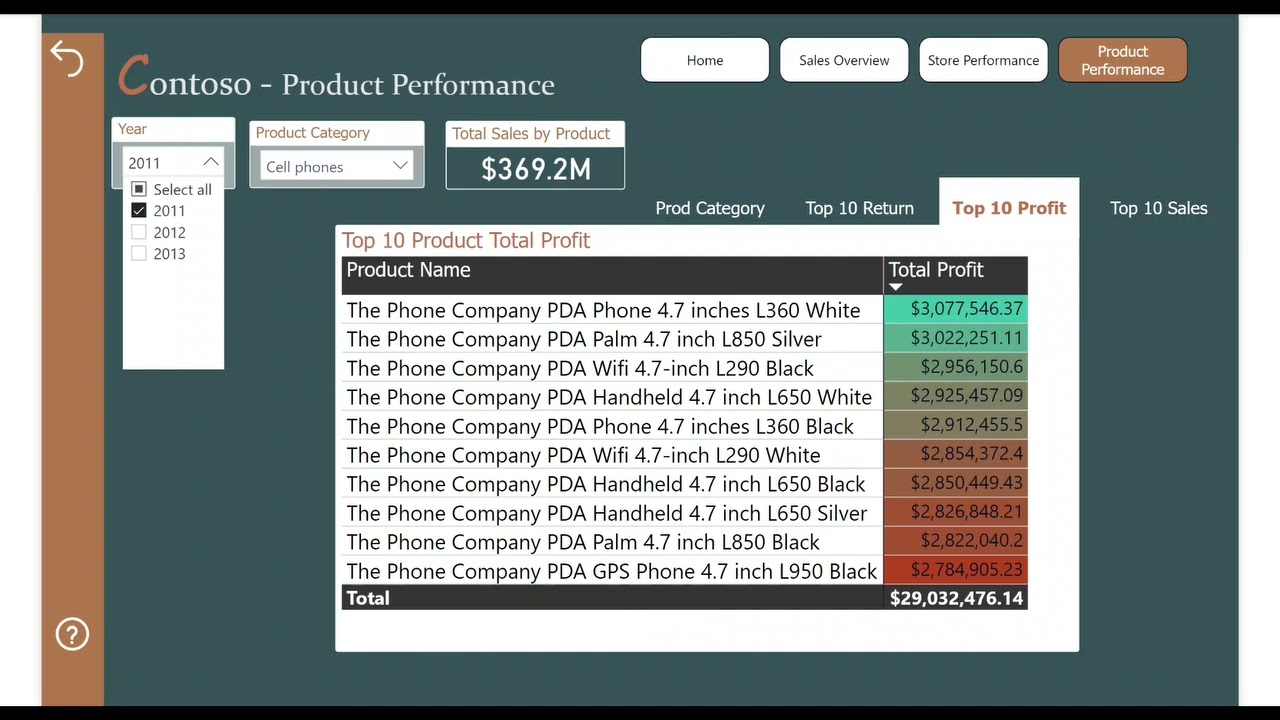Toggle the Select all checkbox
This screenshot has width=1280, height=720.
(139, 189)
